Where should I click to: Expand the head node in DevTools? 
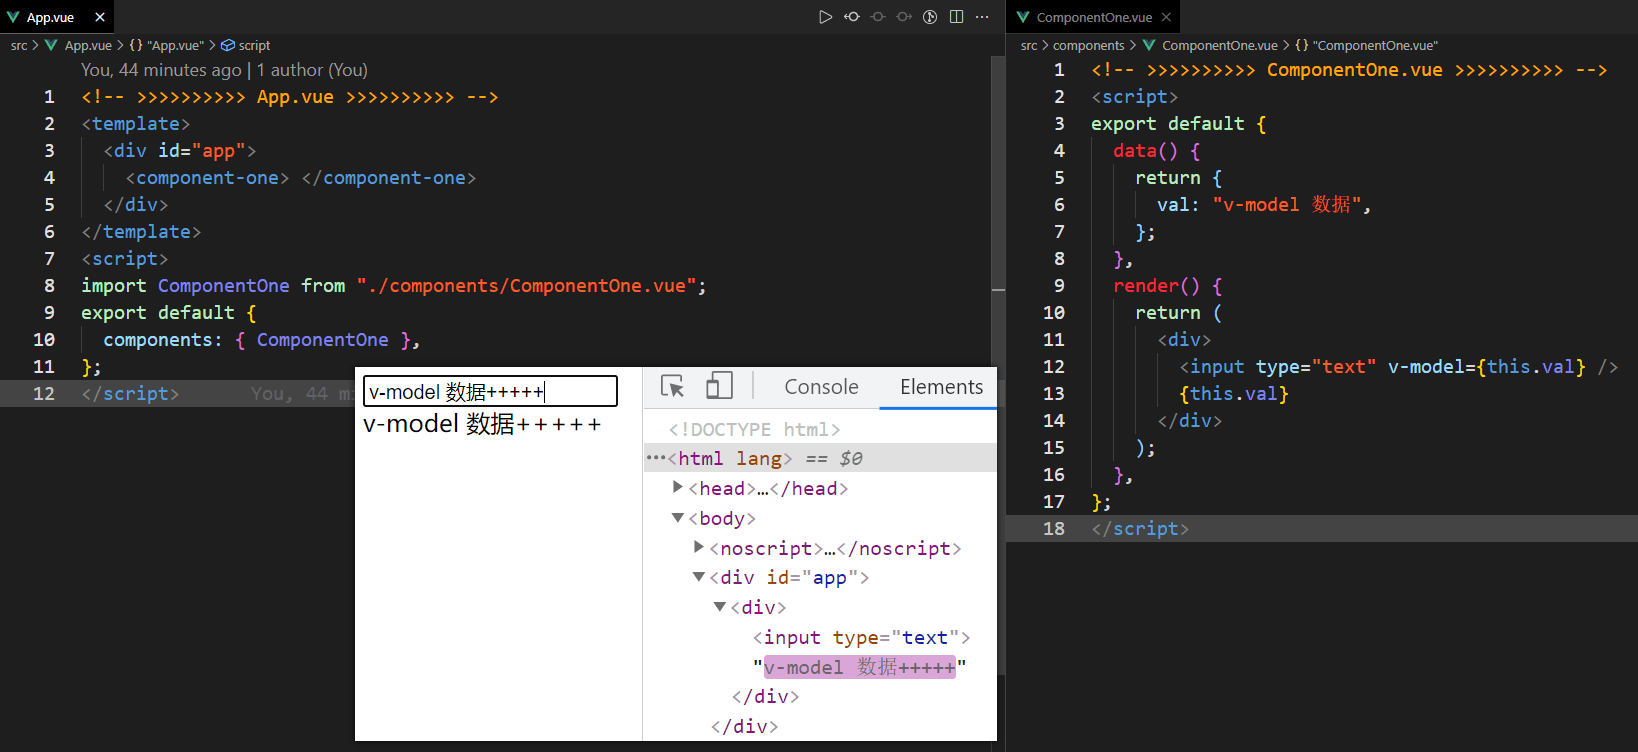point(678,487)
